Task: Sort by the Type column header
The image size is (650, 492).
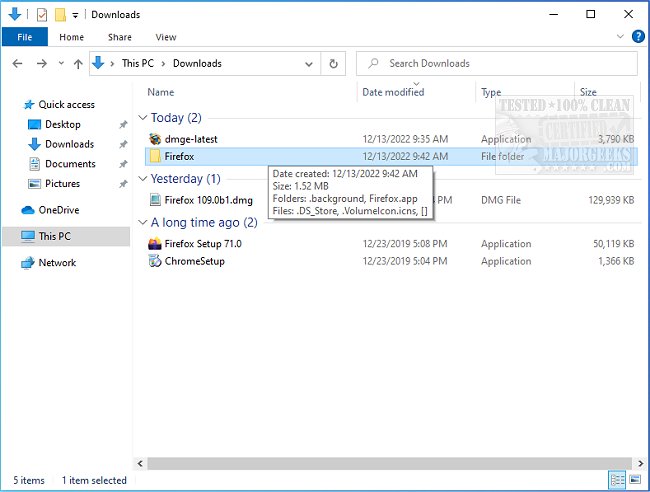Action: tap(491, 92)
